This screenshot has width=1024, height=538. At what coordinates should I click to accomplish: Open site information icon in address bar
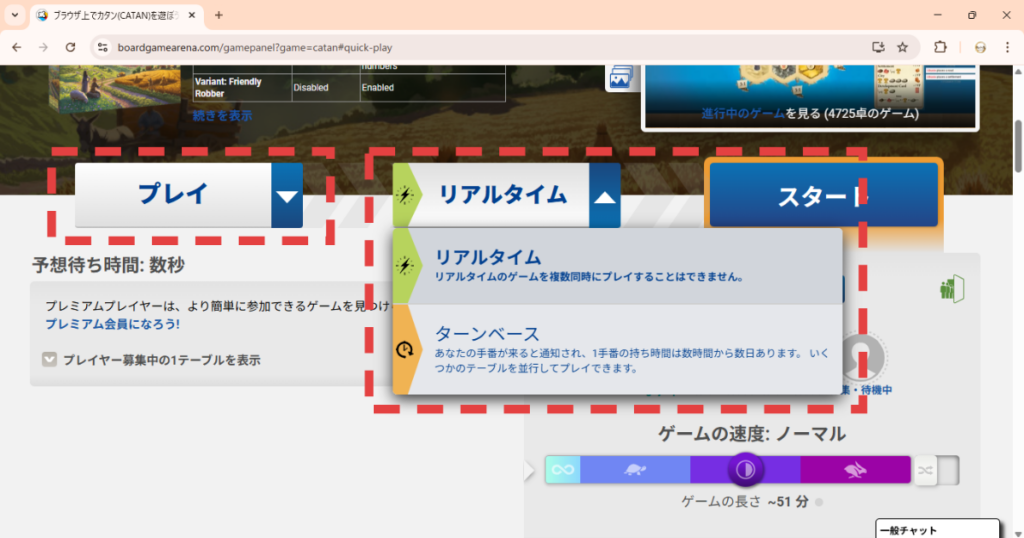tap(103, 47)
